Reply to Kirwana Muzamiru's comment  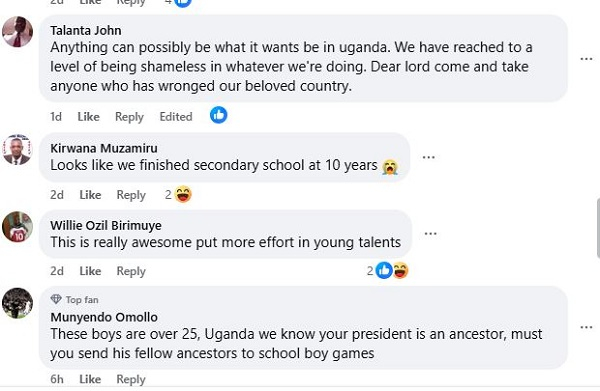pyautogui.click(x=131, y=195)
